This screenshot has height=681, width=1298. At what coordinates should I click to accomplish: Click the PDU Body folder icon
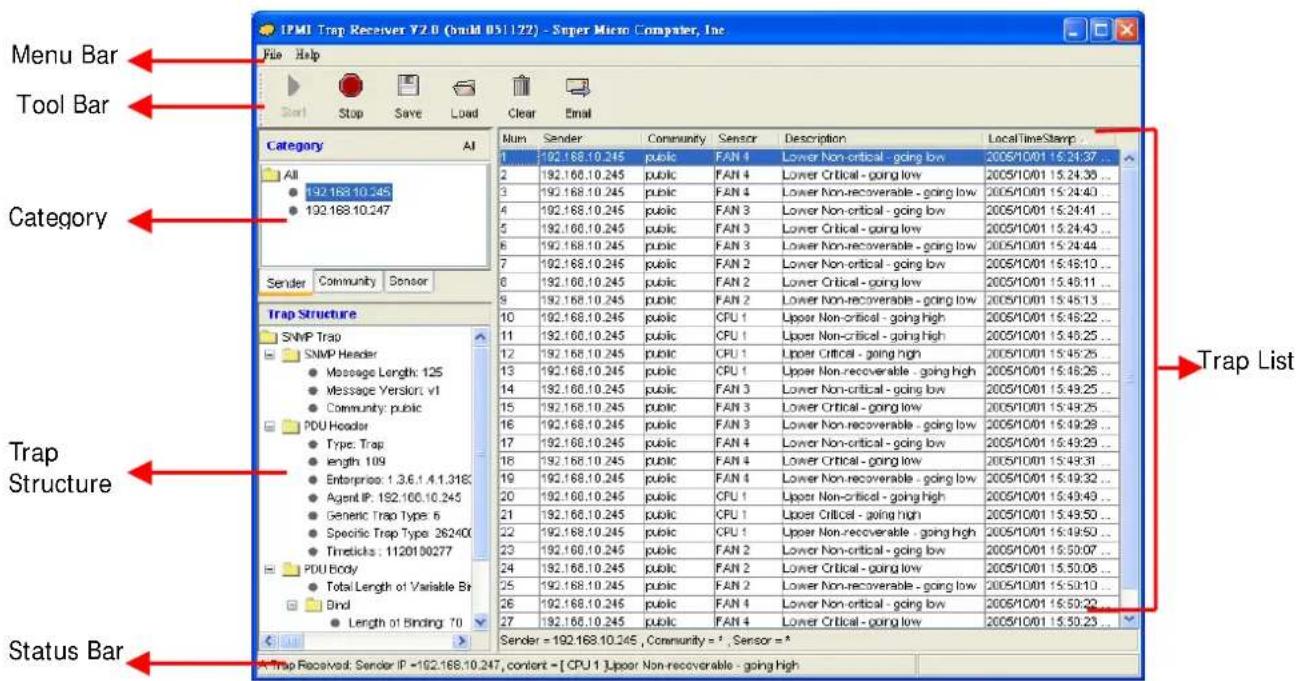[293, 569]
